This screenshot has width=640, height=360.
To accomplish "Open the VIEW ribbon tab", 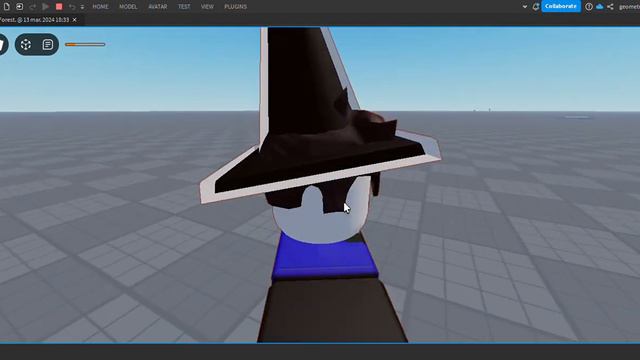I will [207, 7].
